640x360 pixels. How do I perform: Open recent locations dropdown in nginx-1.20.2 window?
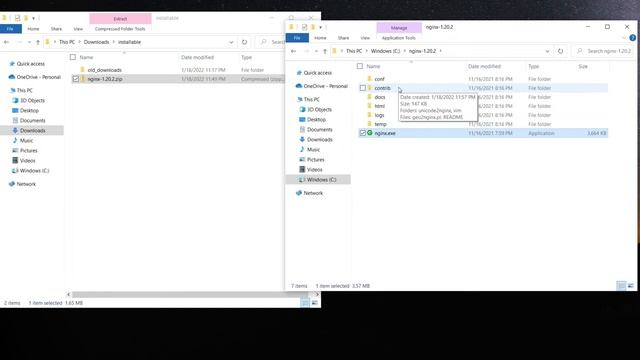pos(316,51)
